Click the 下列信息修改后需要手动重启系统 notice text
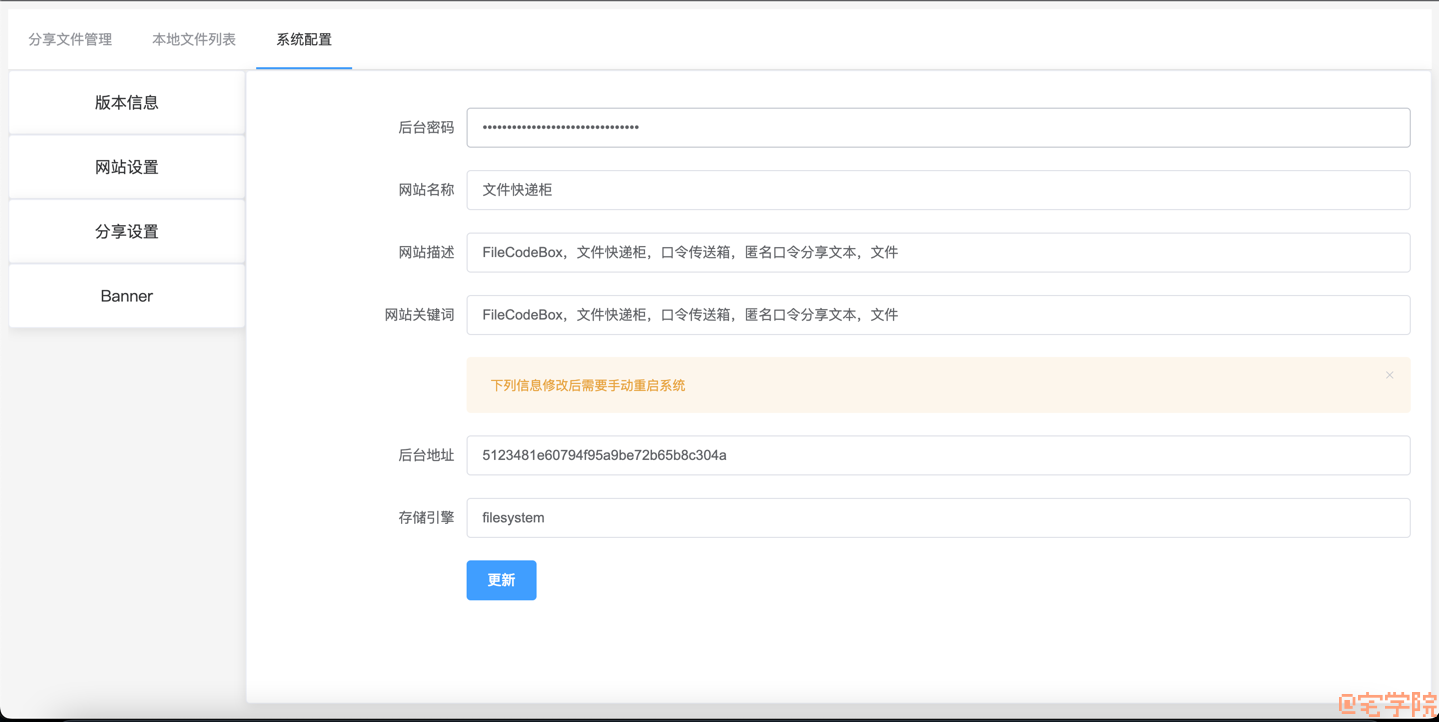Viewport: 1439px width, 722px height. click(x=587, y=386)
